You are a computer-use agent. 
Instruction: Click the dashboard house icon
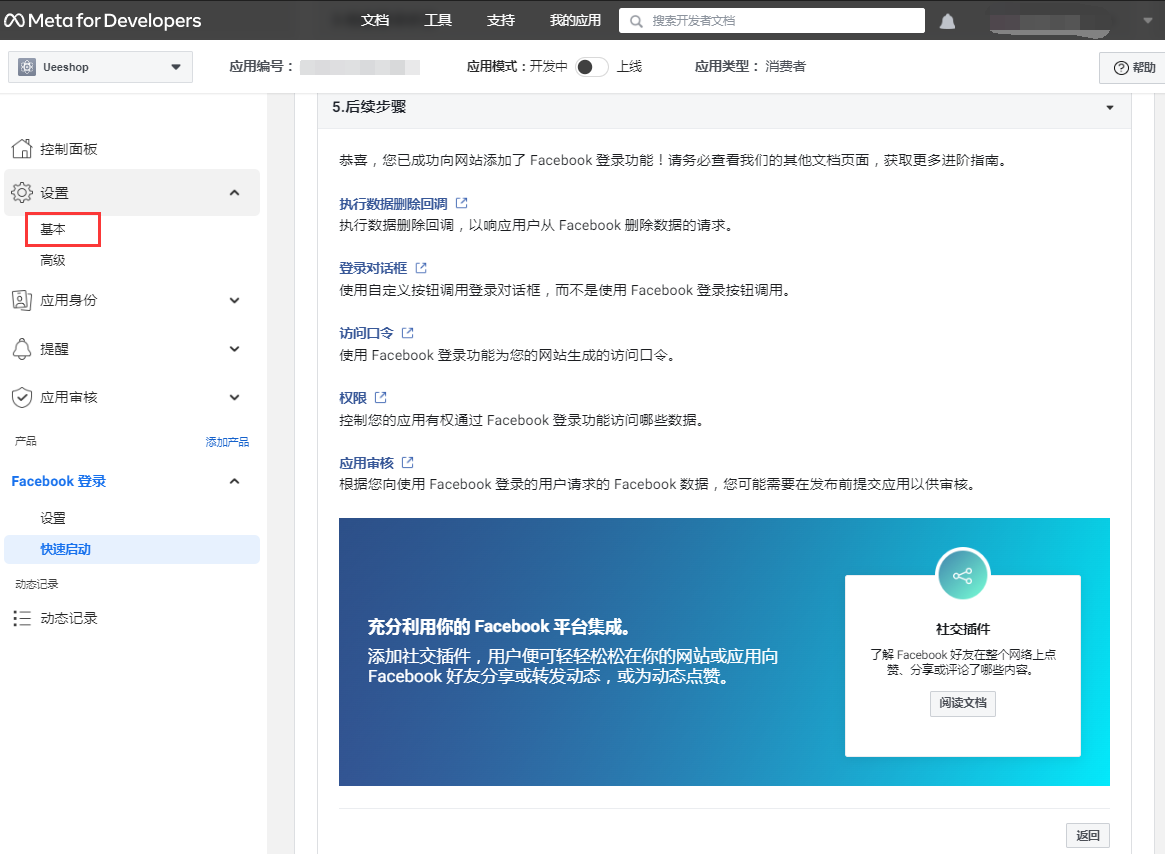coord(22,149)
